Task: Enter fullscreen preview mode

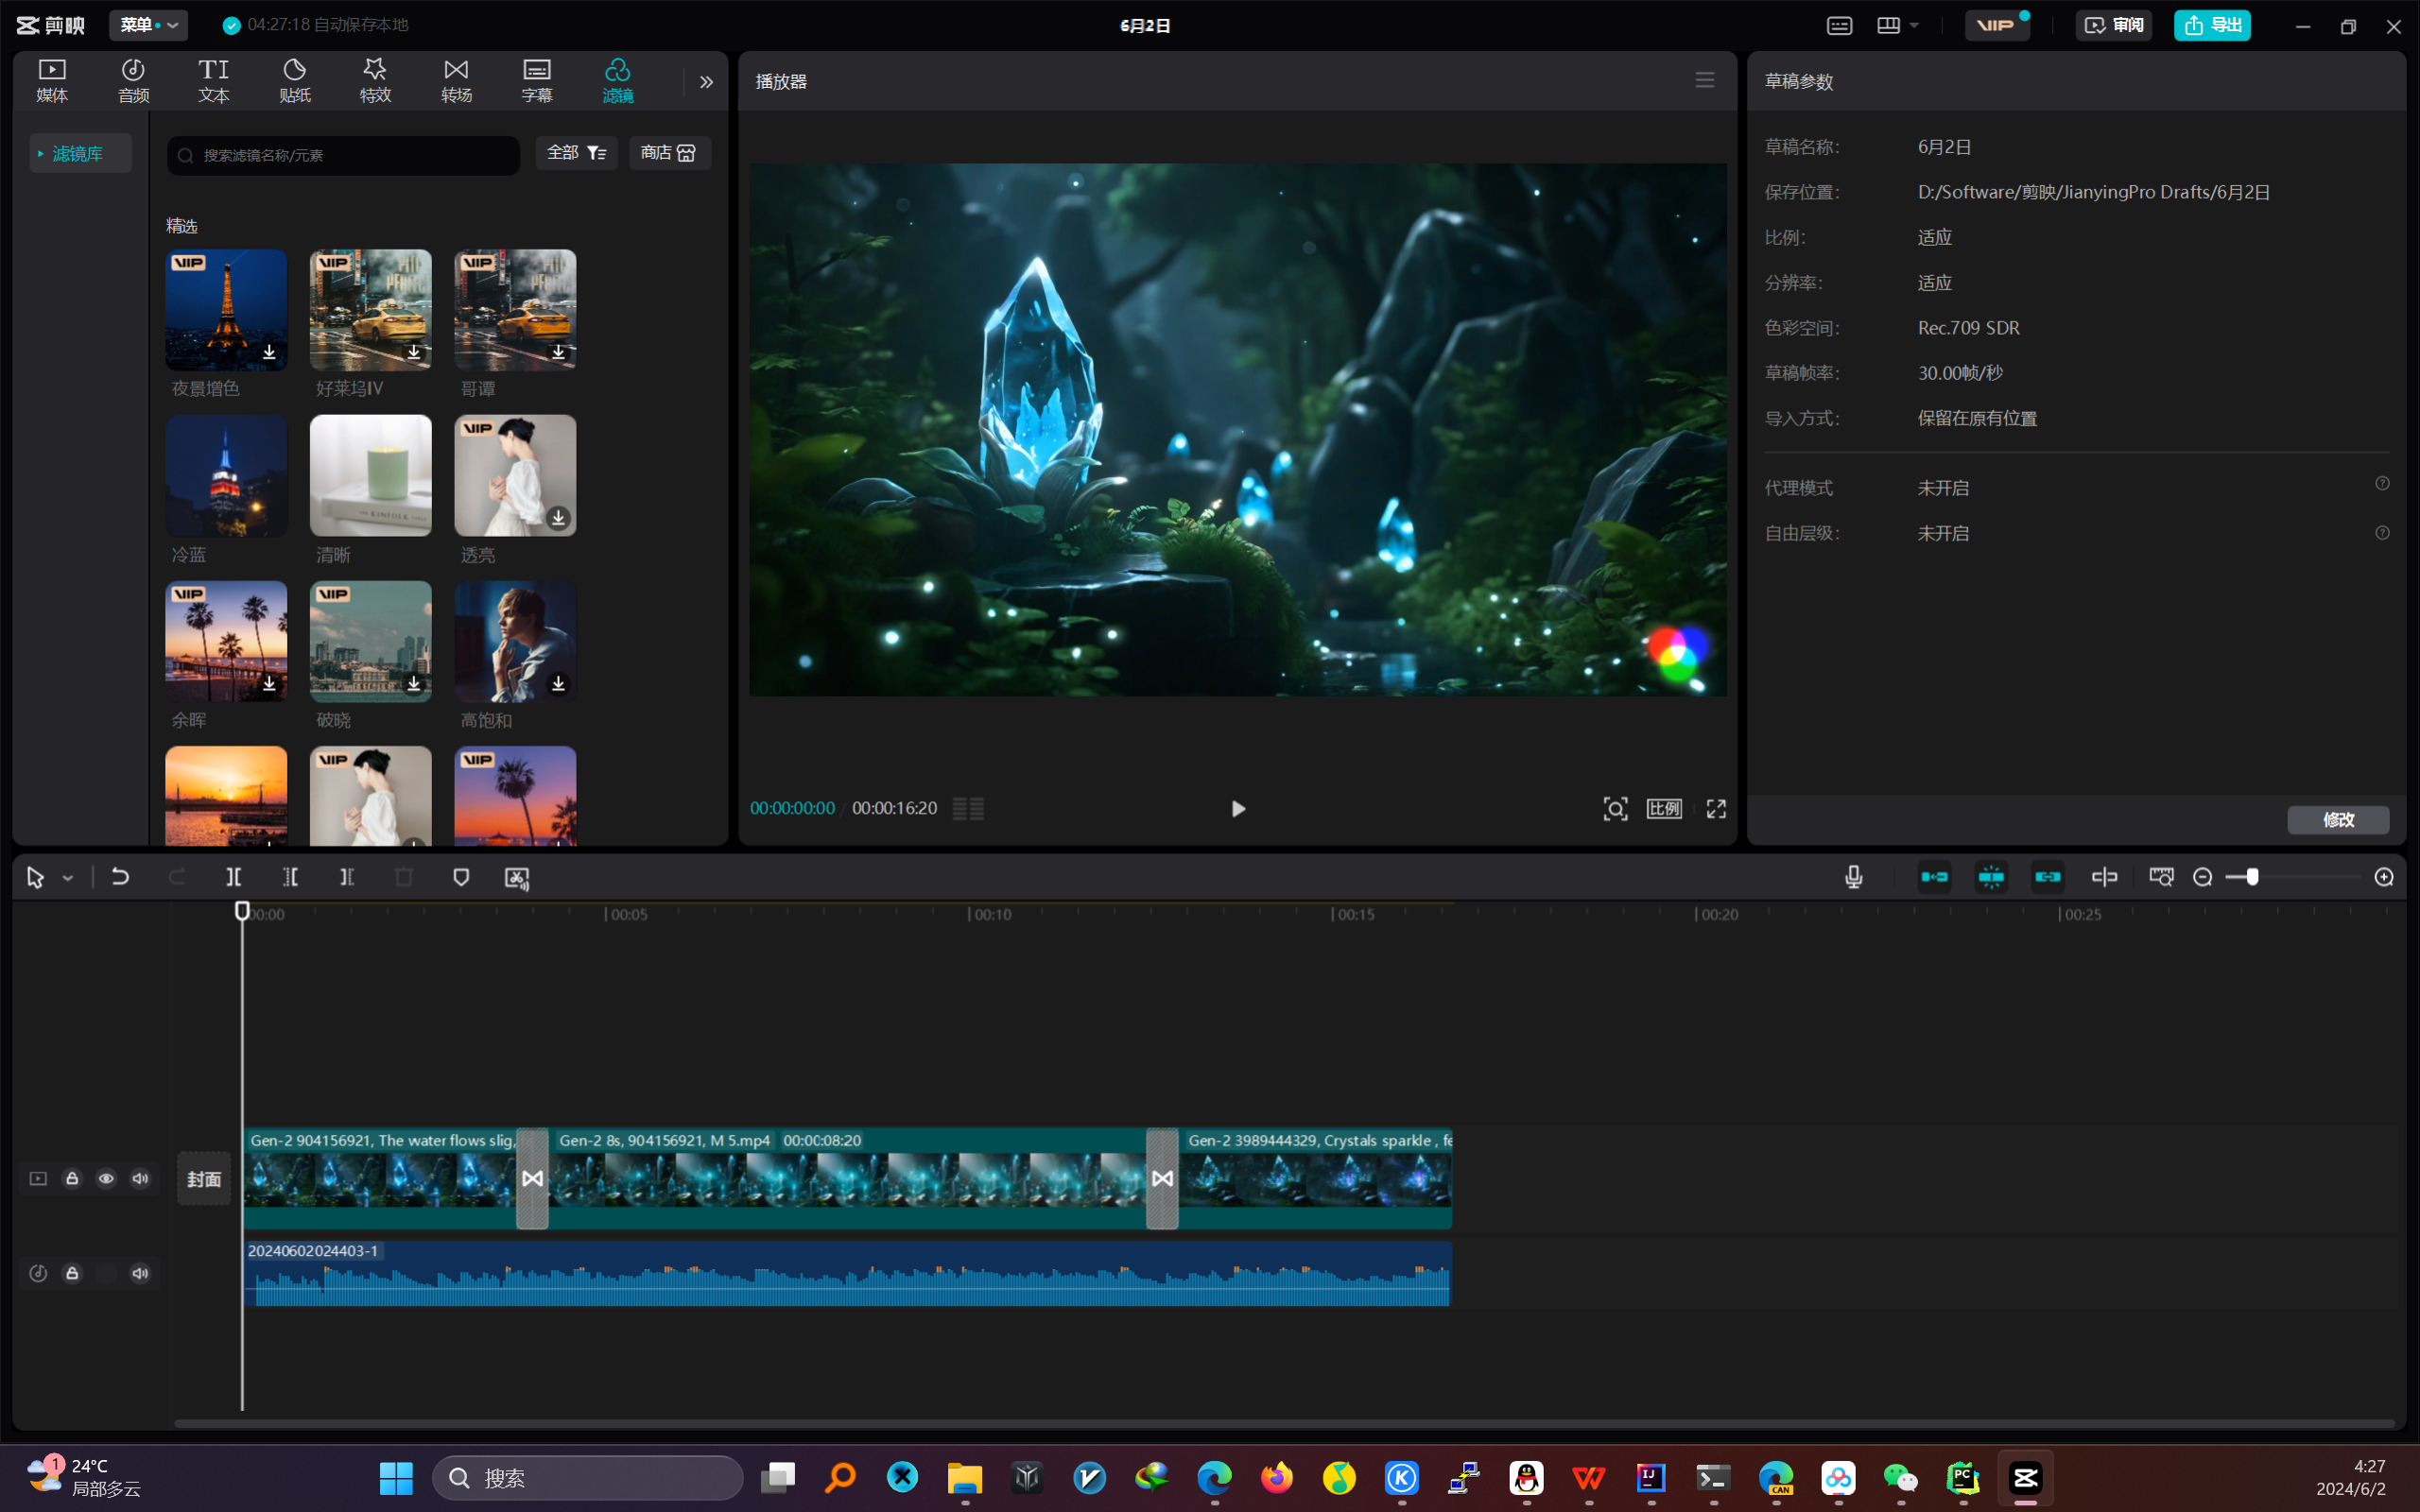Action: pos(1716,809)
